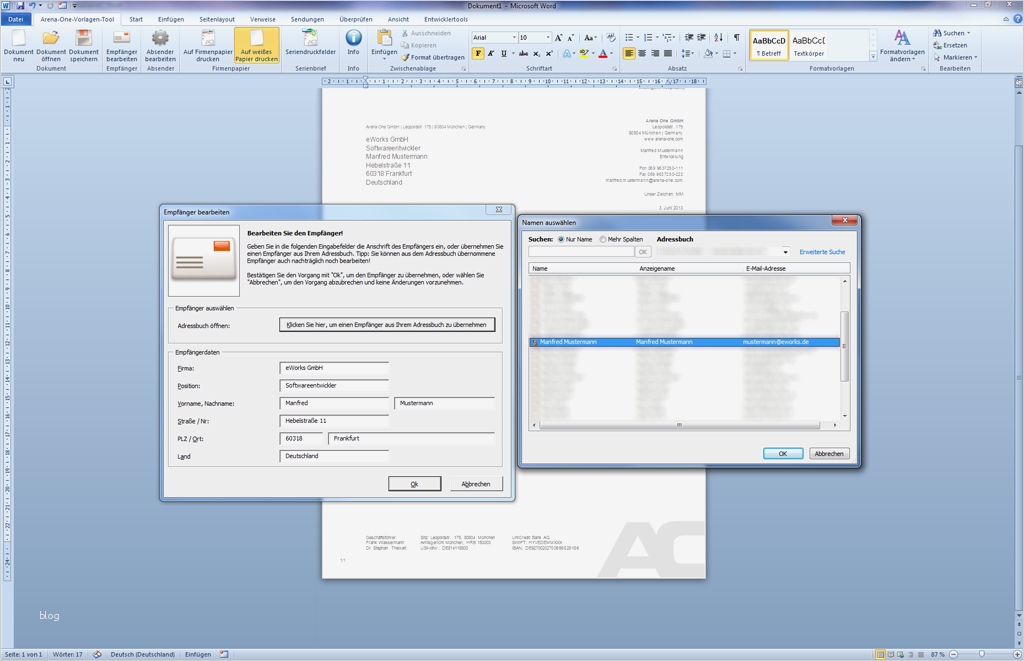
Task: Switch to the Seitenlayout tab
Action: pyautogui.click(x=217, y=20)
